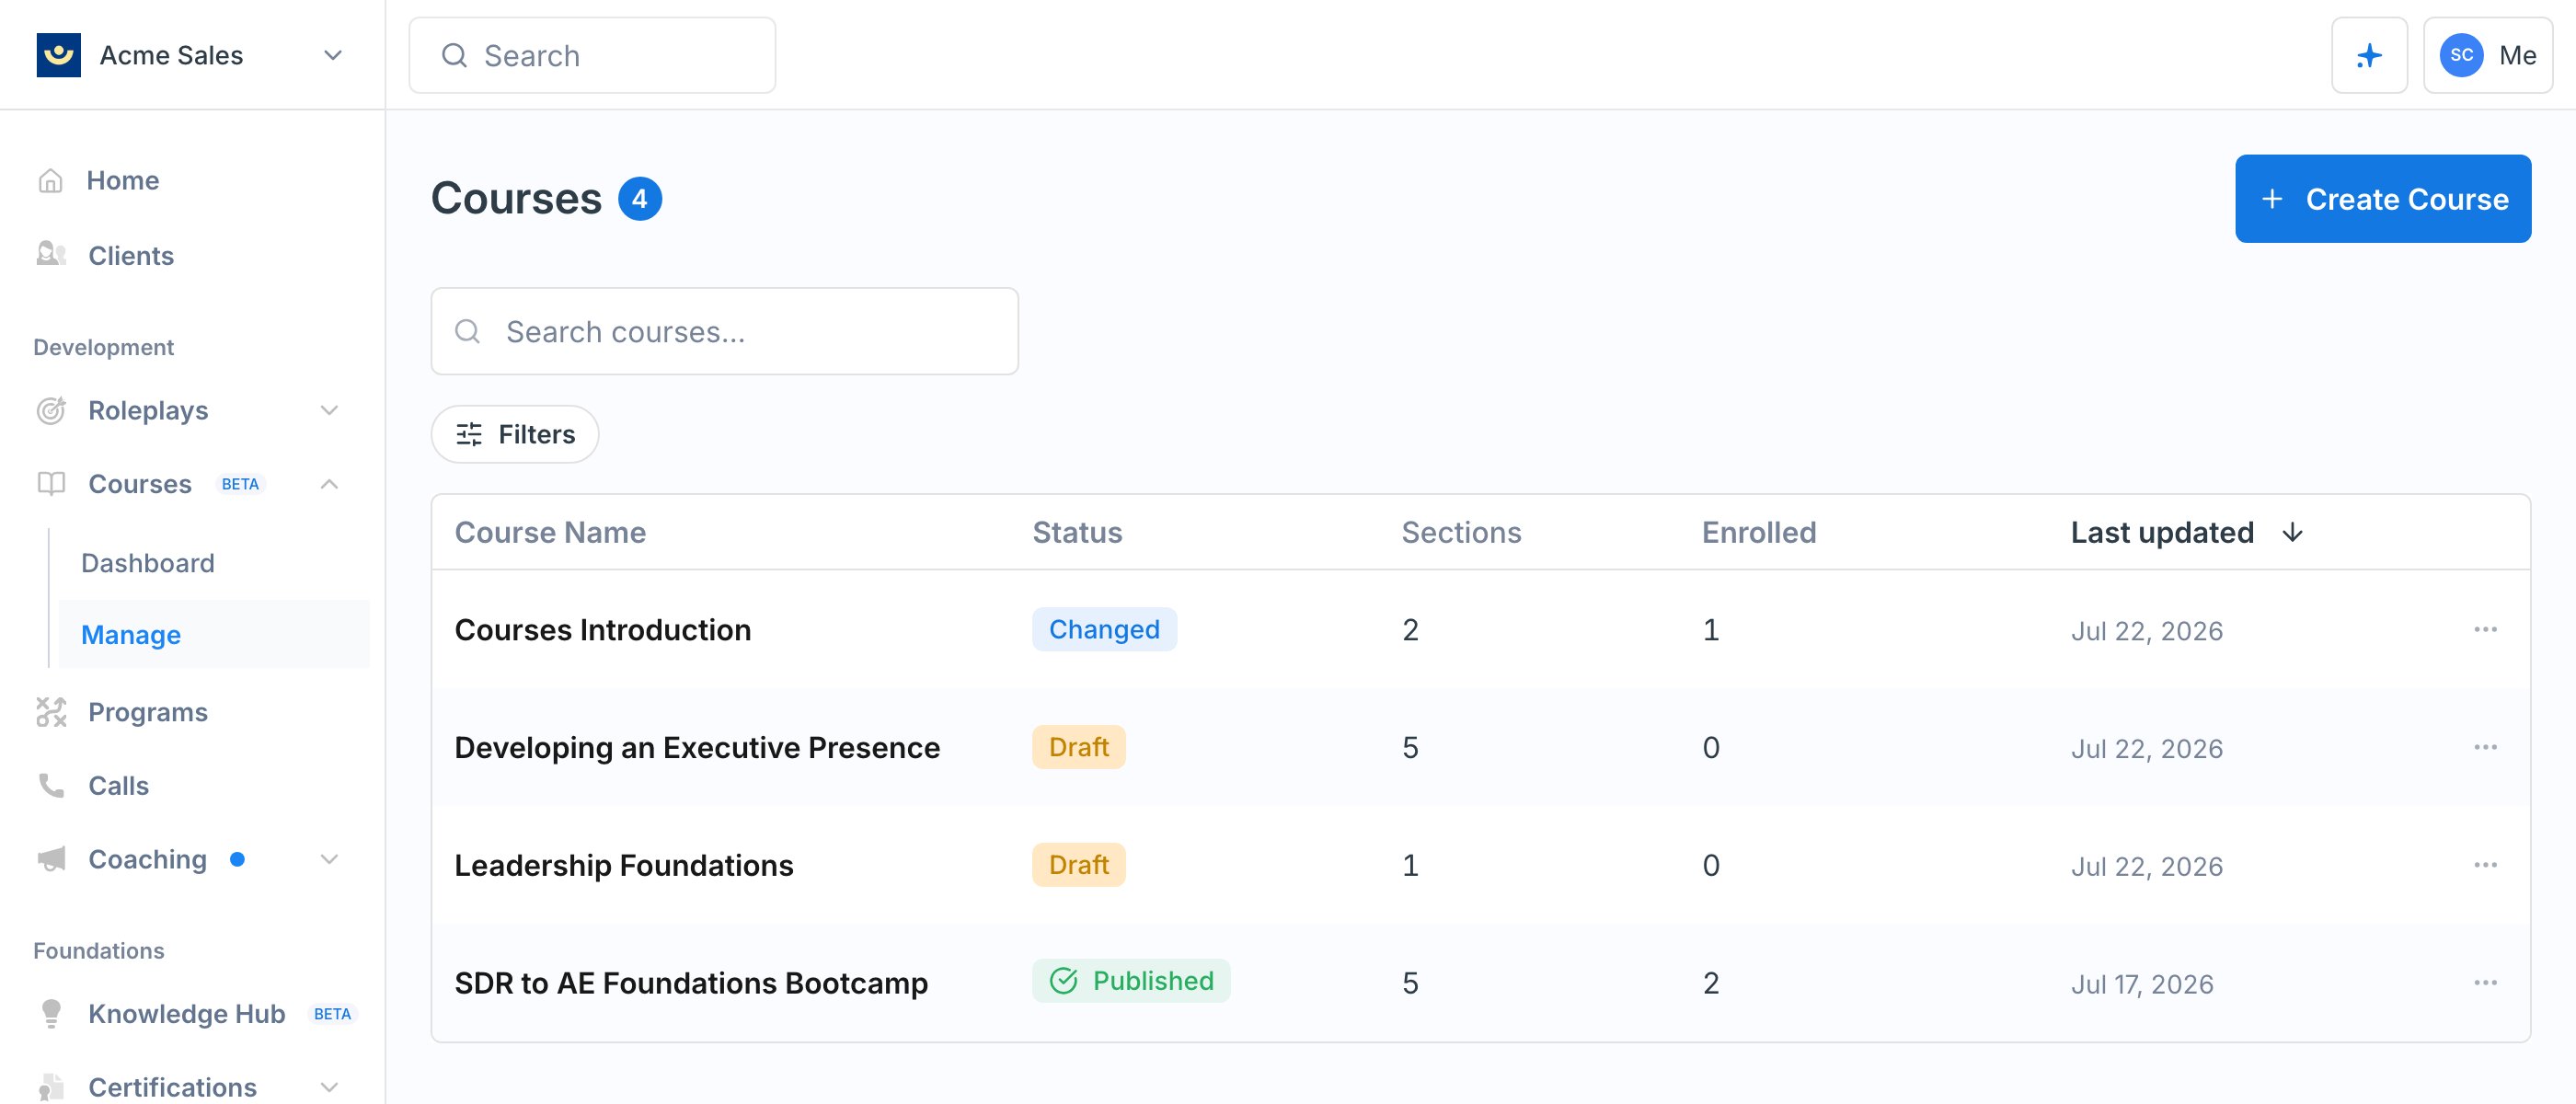The height and width of the screenshot is (1104, 2576).
Task: Sort by the Sections column header
Action: point(1461,532)
